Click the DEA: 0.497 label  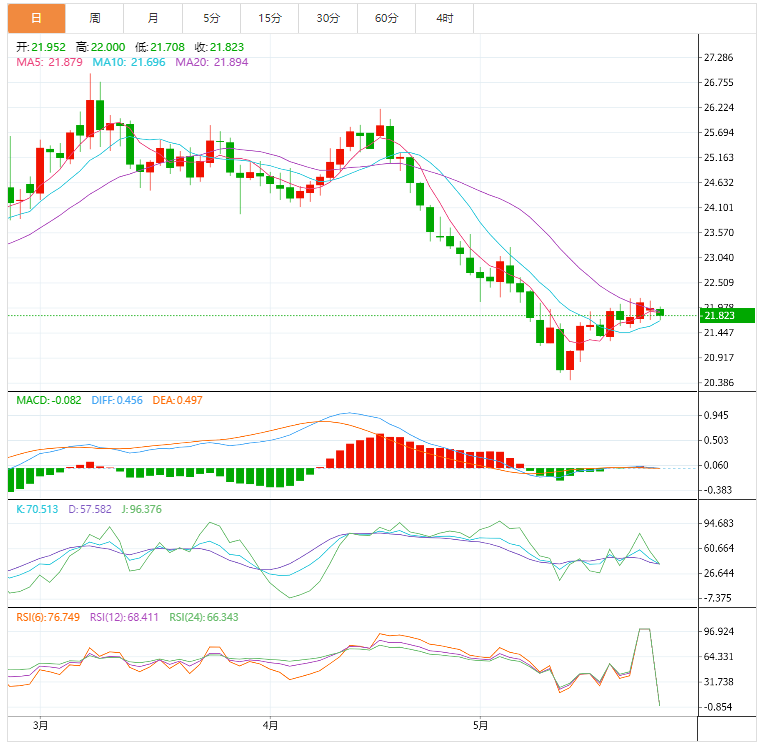(x=177, y=401)
